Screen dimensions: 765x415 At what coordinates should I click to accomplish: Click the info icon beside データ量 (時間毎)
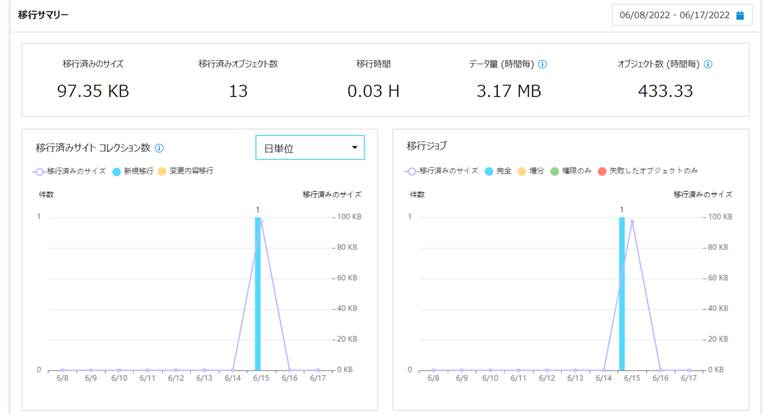point(542,64)
